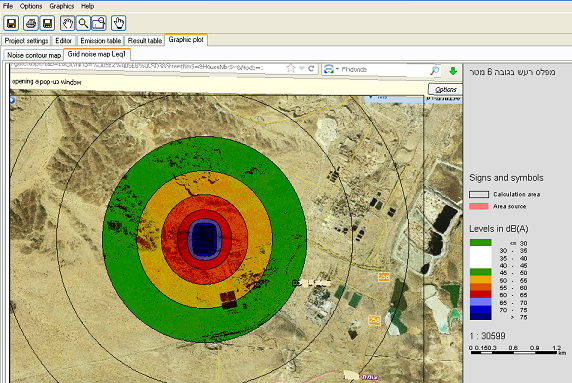Click the printer icon in toolbar

(31, 23)
